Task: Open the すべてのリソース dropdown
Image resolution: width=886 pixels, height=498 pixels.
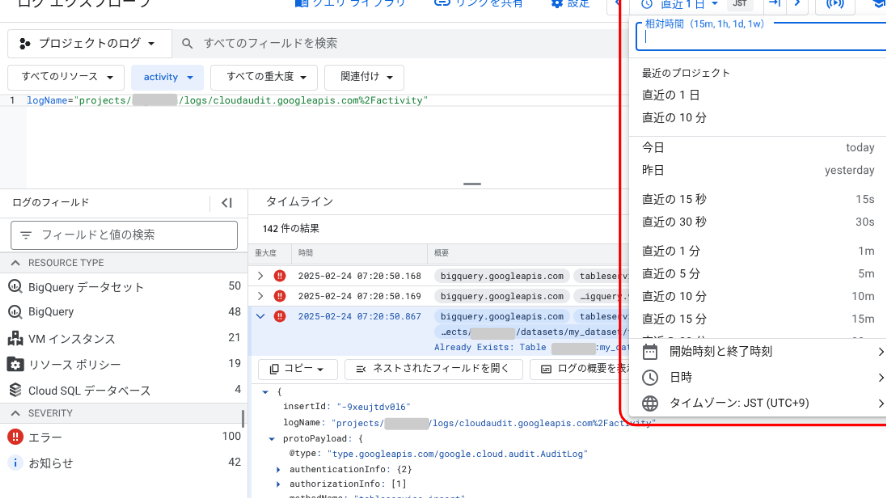Action: pyautogui.click(x=66, y=77)
